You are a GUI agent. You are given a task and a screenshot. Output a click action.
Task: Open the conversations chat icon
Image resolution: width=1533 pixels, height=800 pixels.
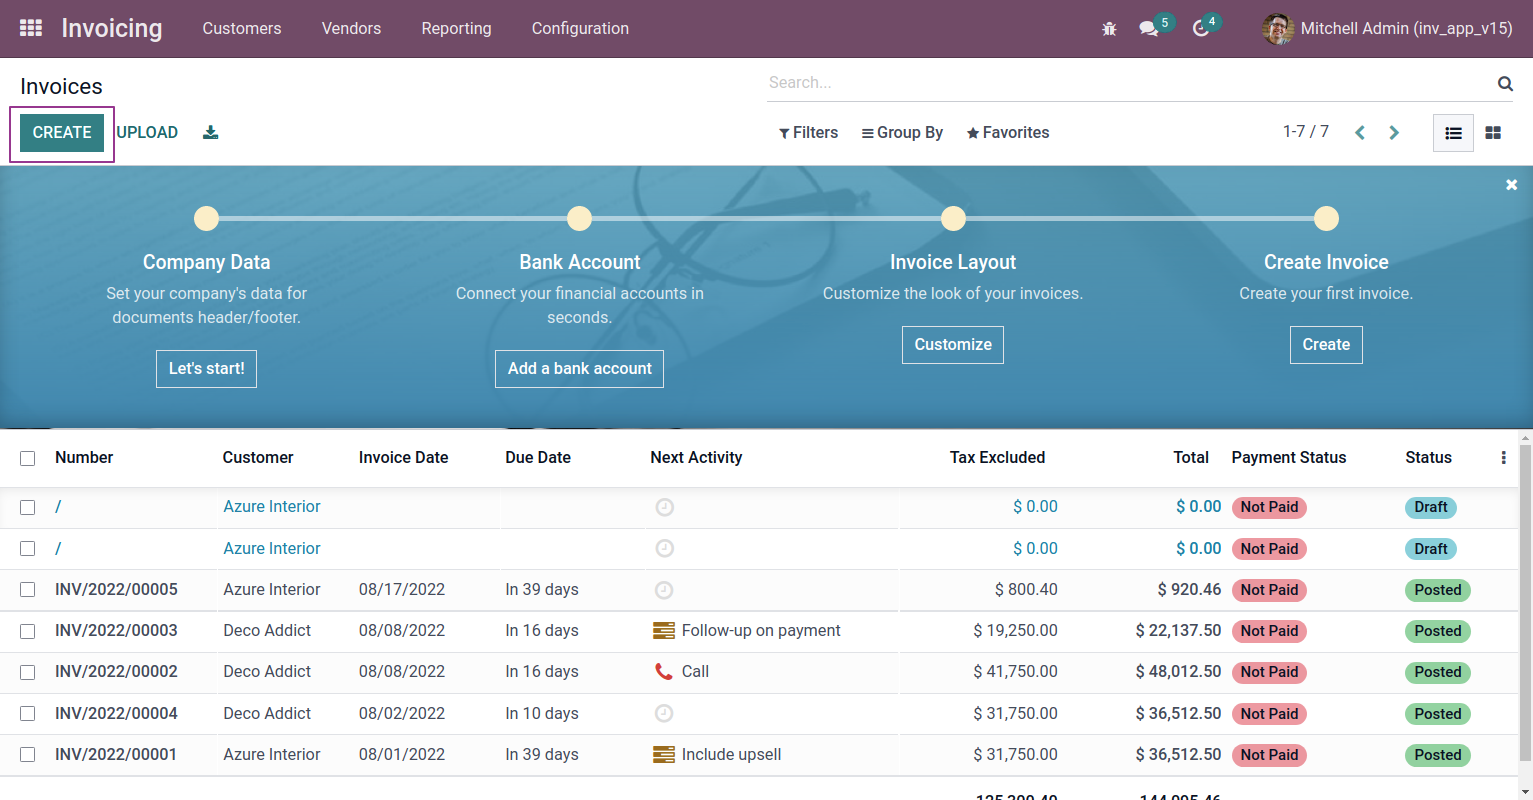(1149, 29)
